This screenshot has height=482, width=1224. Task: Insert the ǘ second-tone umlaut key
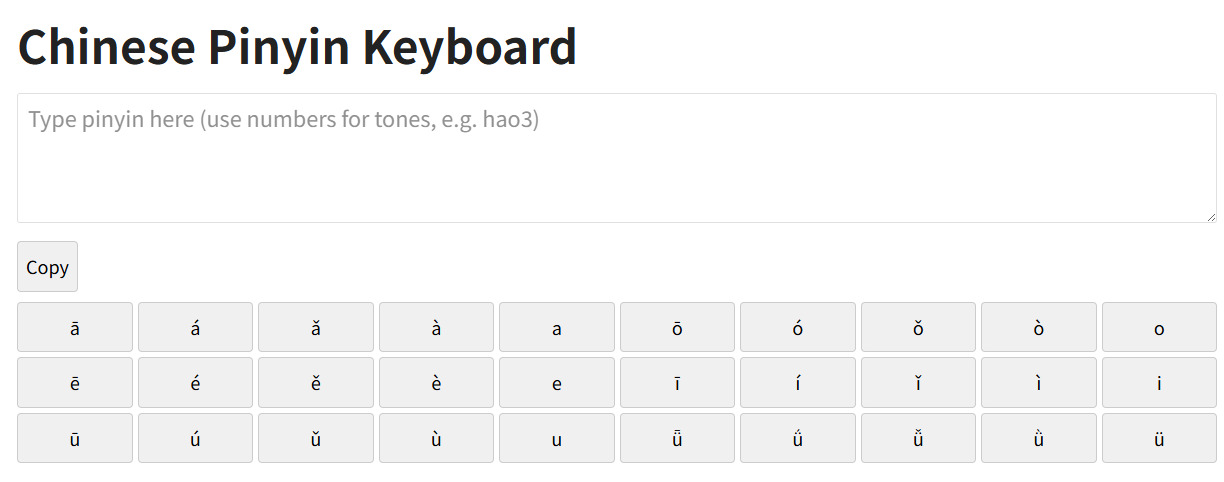click(x=798, y=438)
